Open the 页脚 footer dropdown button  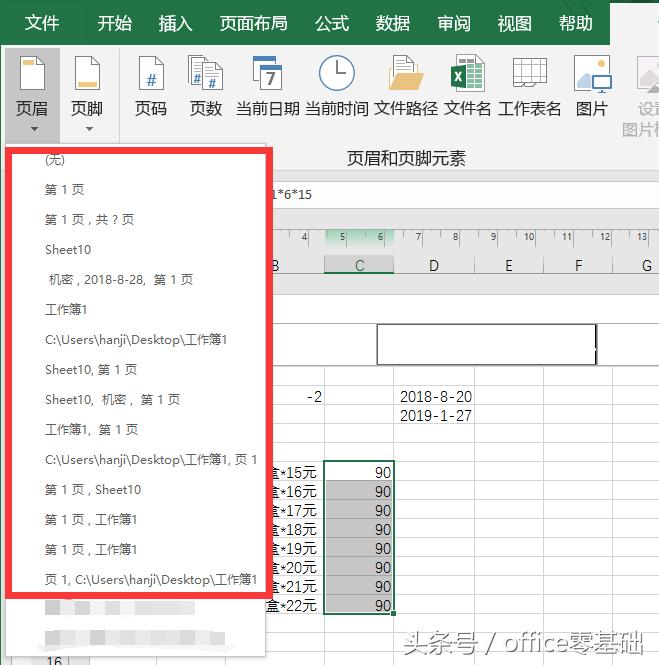[87, 95]
